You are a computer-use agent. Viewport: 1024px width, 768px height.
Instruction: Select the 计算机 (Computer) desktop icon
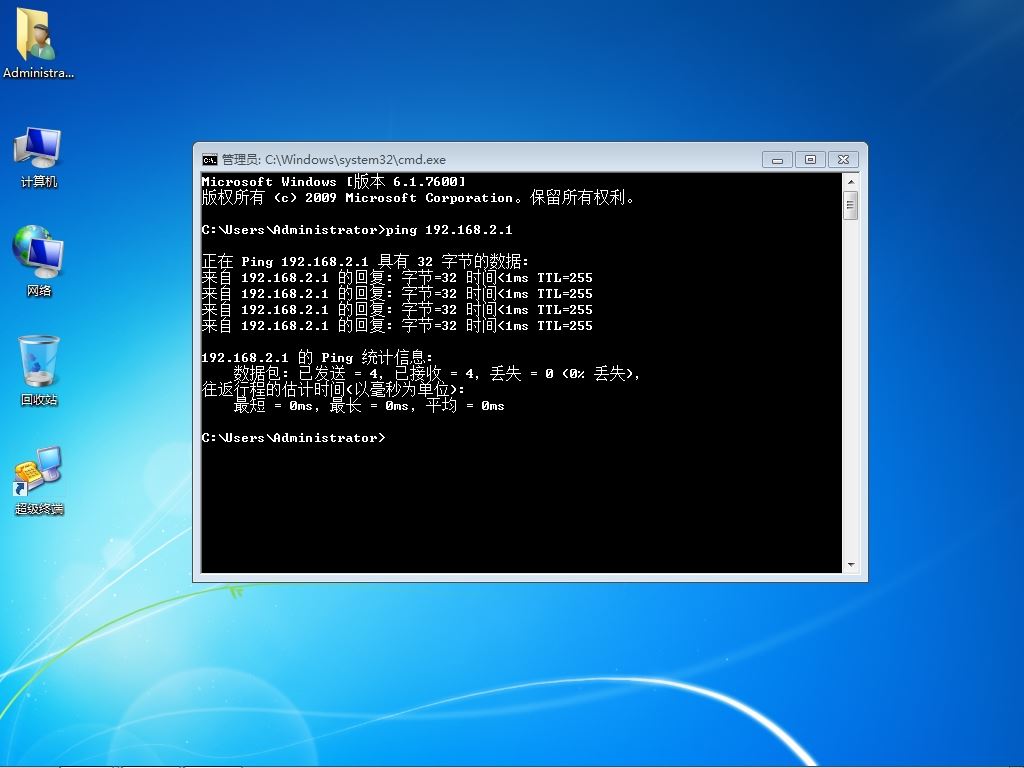[x=39, y=157]
